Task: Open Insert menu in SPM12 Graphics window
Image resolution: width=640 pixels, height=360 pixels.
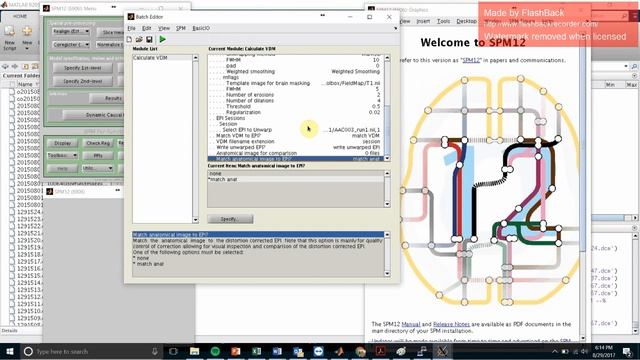Action: coord(423,21)
